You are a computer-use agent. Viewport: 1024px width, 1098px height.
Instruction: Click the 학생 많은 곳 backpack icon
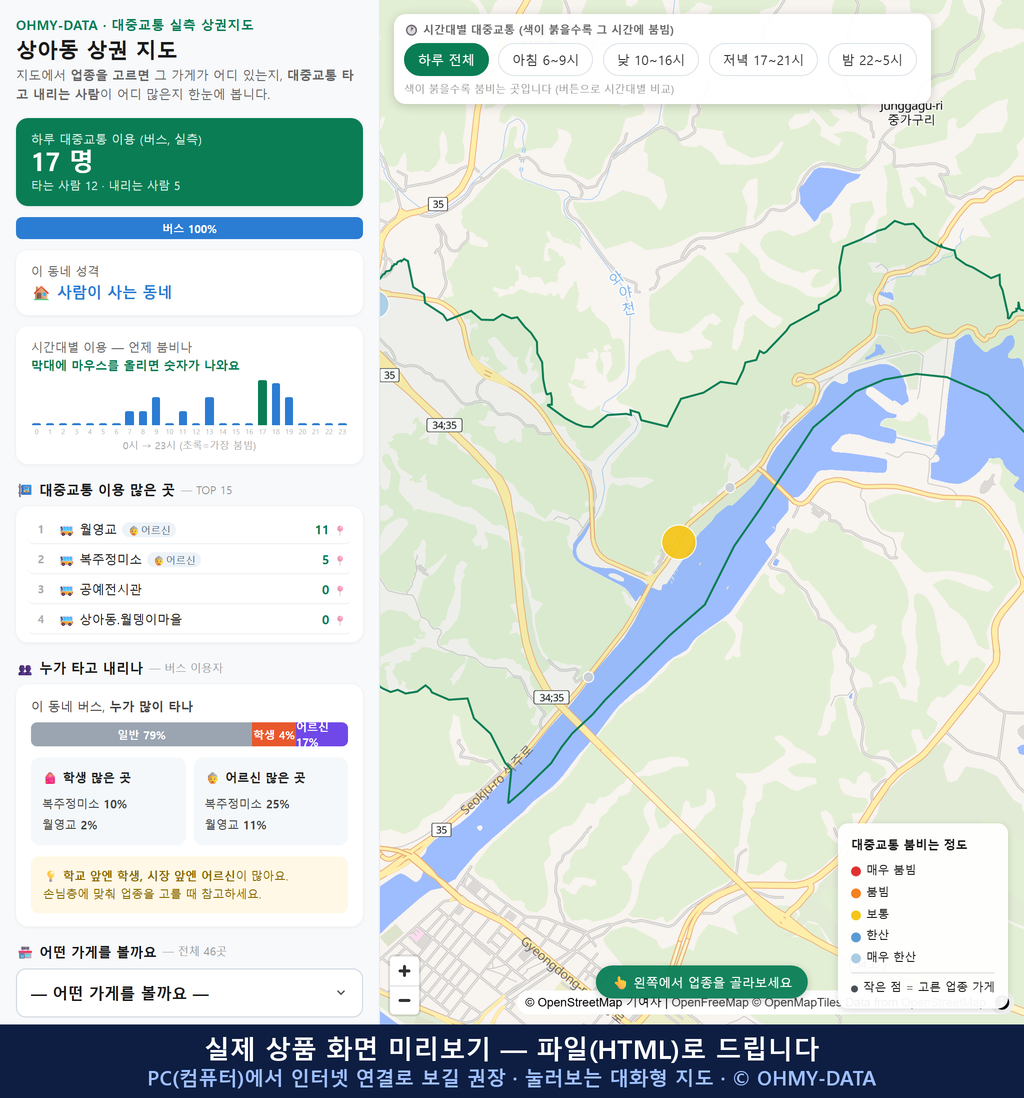tap(50, 778)
